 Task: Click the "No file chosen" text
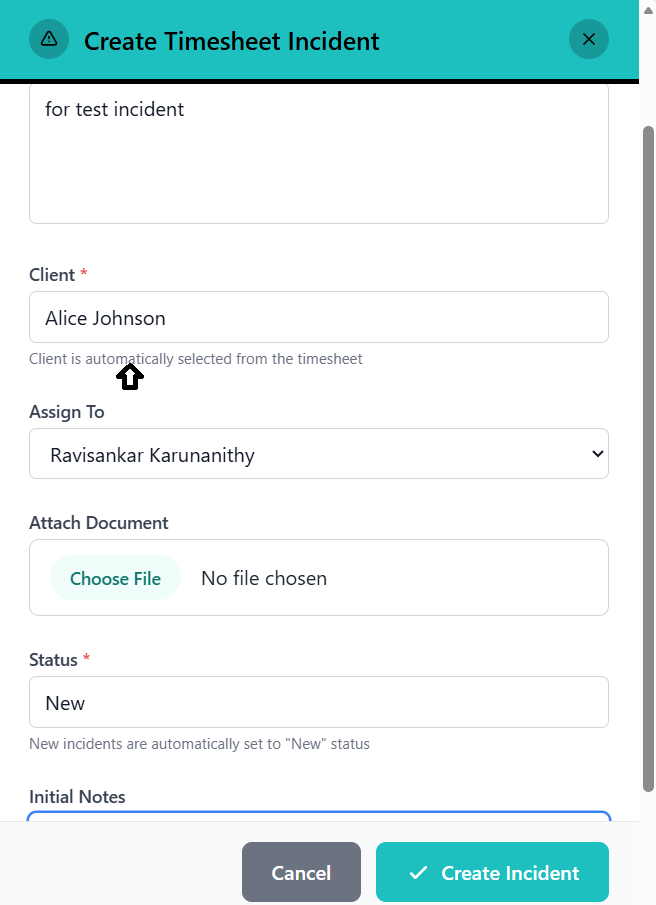[264, 578]
